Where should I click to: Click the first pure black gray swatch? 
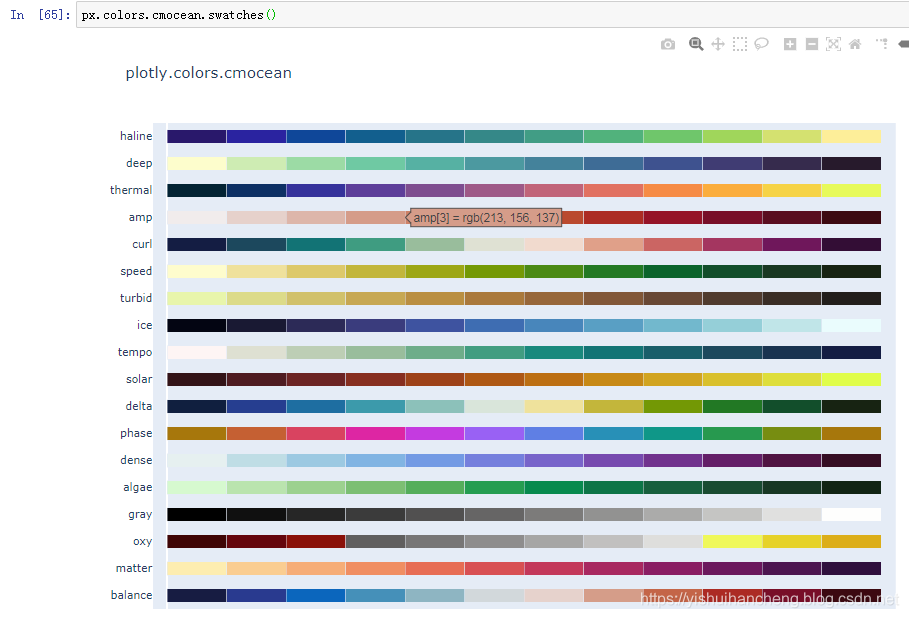pyautogui.click(x=197, y=514)
